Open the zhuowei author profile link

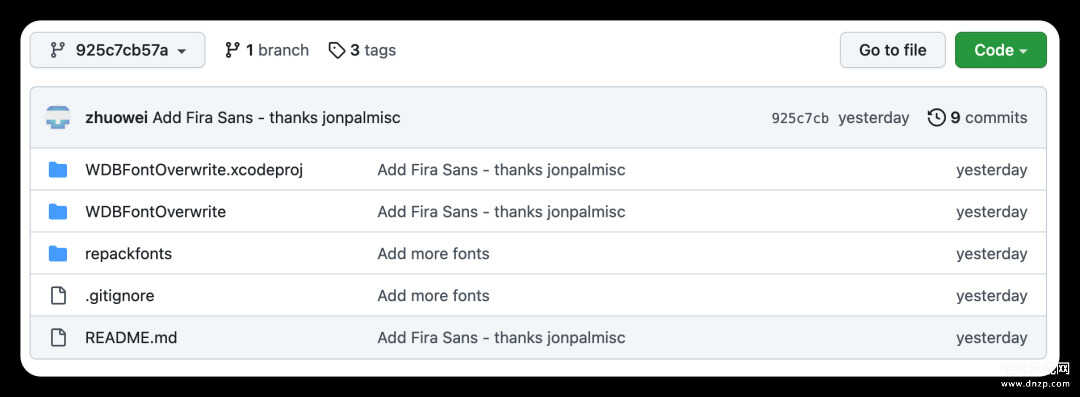coord(116,118)
